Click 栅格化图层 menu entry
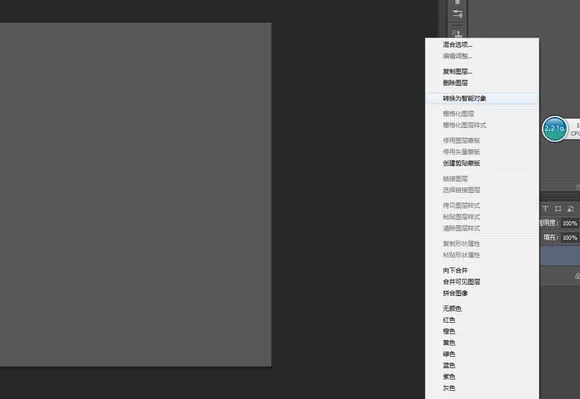 click(x=458, y=114)
